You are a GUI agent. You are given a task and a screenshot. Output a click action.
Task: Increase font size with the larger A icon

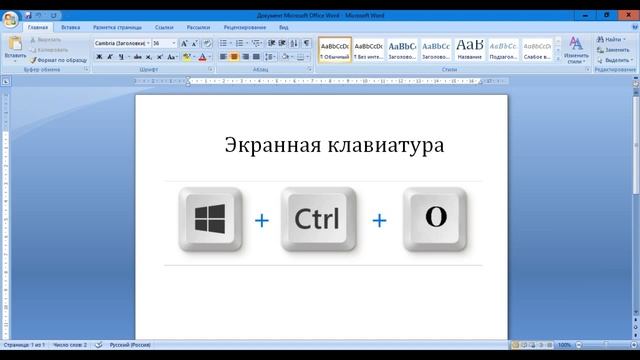tap(184, 43)
